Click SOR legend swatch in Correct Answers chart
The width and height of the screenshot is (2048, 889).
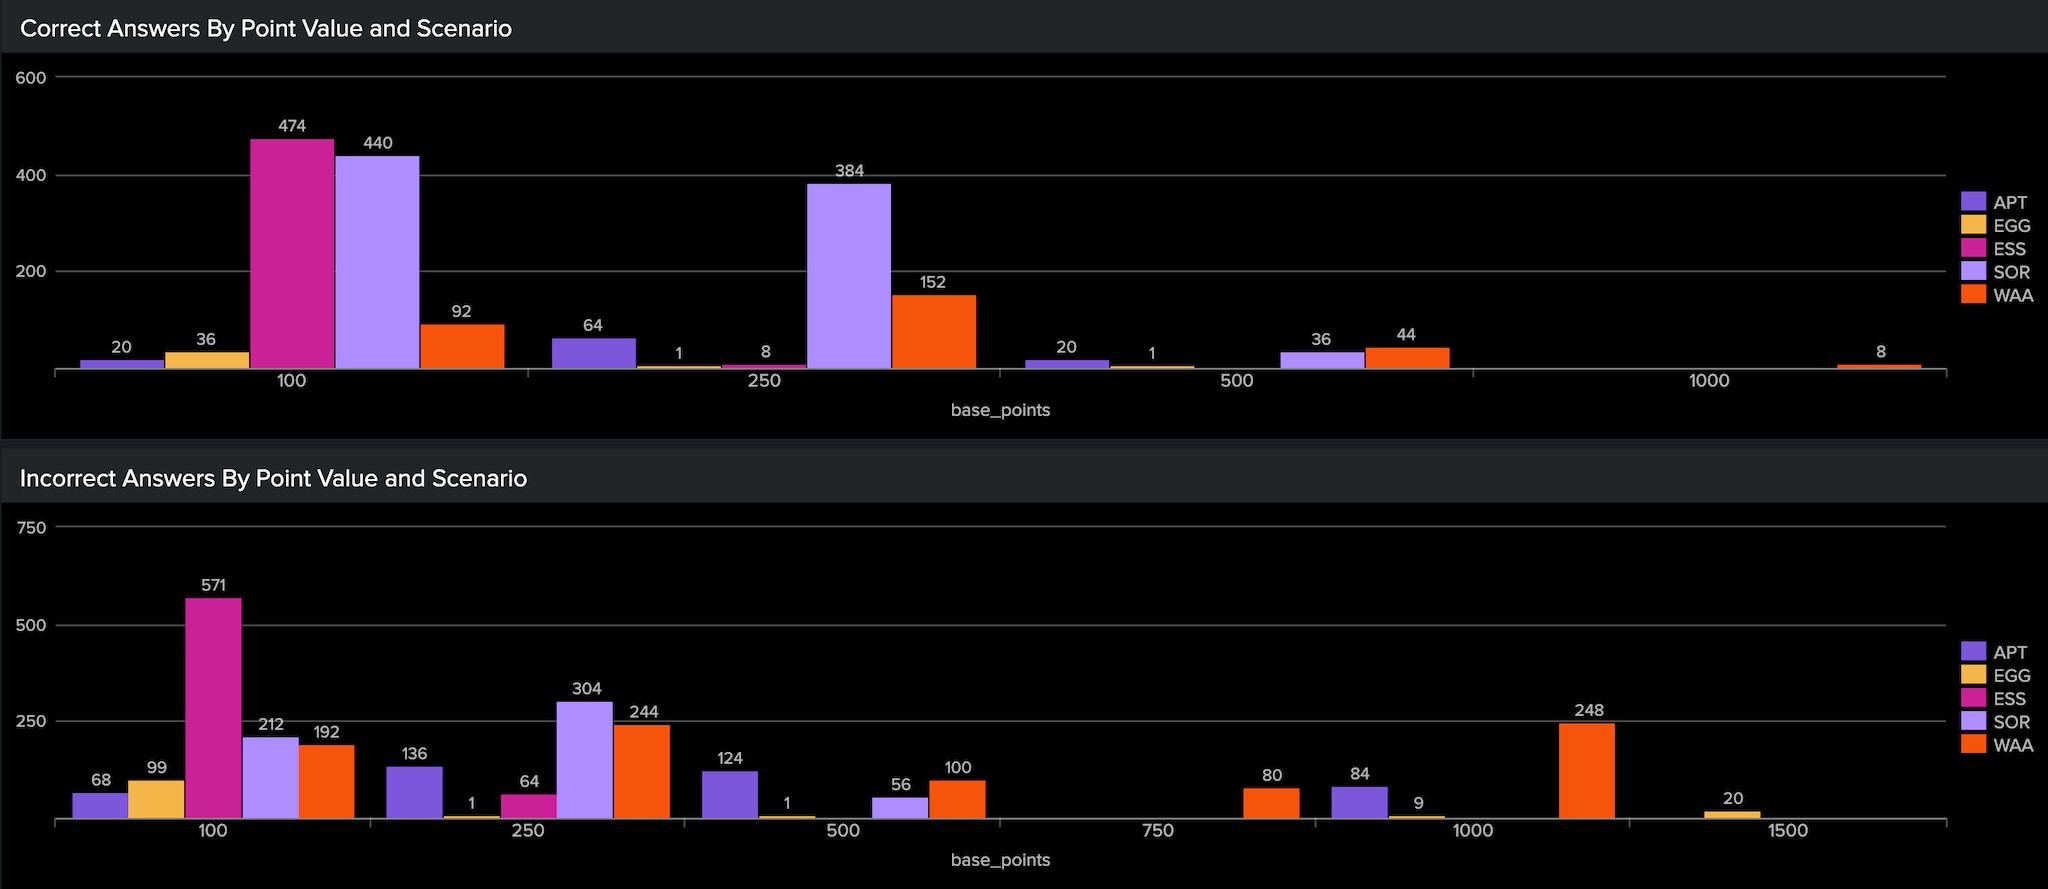pos(1973,271)
